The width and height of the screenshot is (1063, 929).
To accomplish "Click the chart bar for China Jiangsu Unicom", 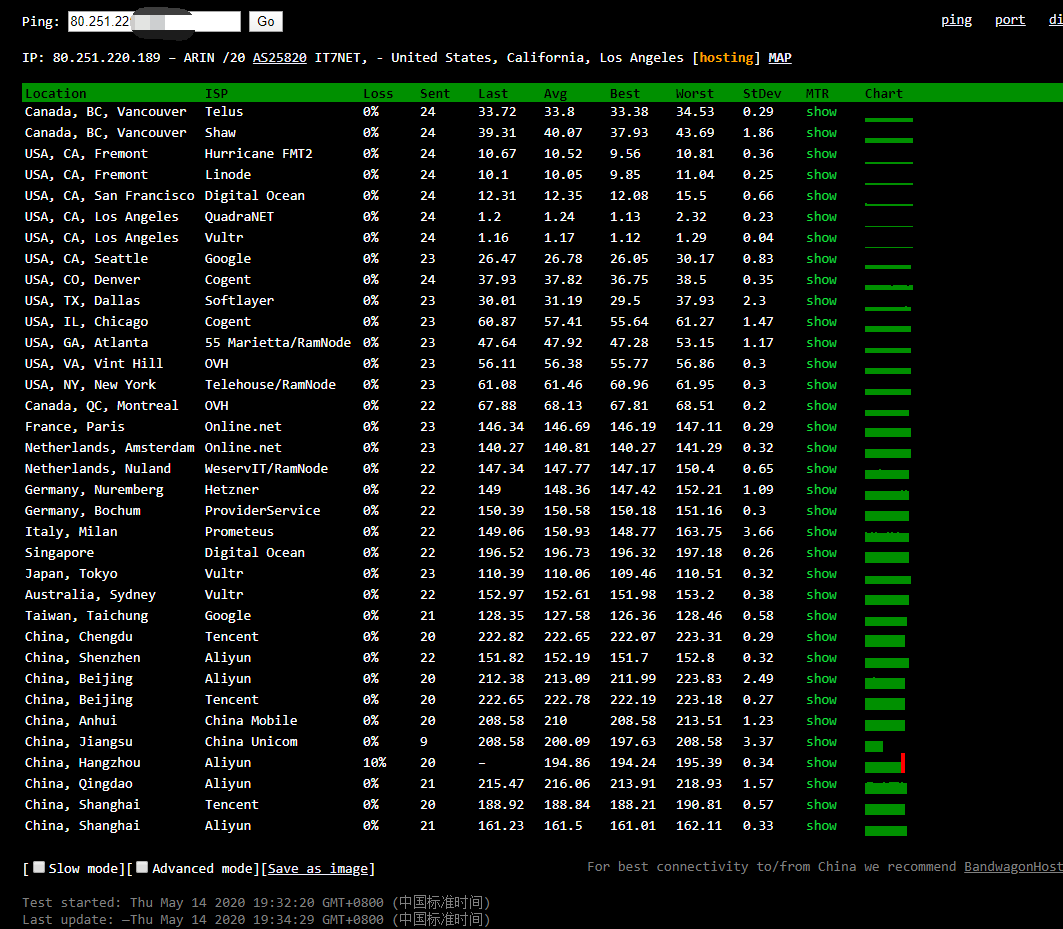I will (x=874, y=746).
